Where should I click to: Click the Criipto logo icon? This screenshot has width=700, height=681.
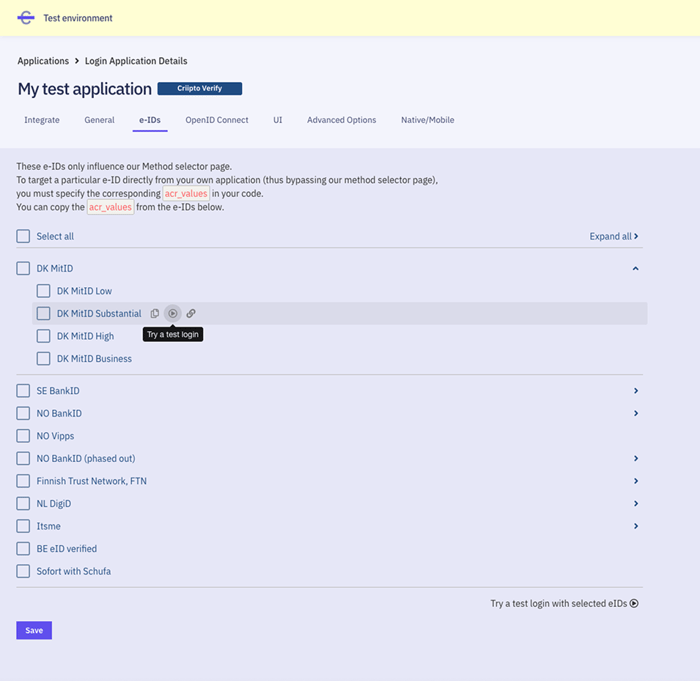coord(26,18)
